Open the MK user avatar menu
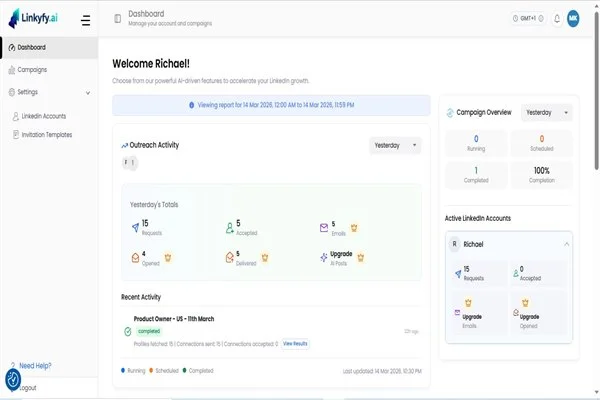 pyautogui.click(x=573, y=18)
